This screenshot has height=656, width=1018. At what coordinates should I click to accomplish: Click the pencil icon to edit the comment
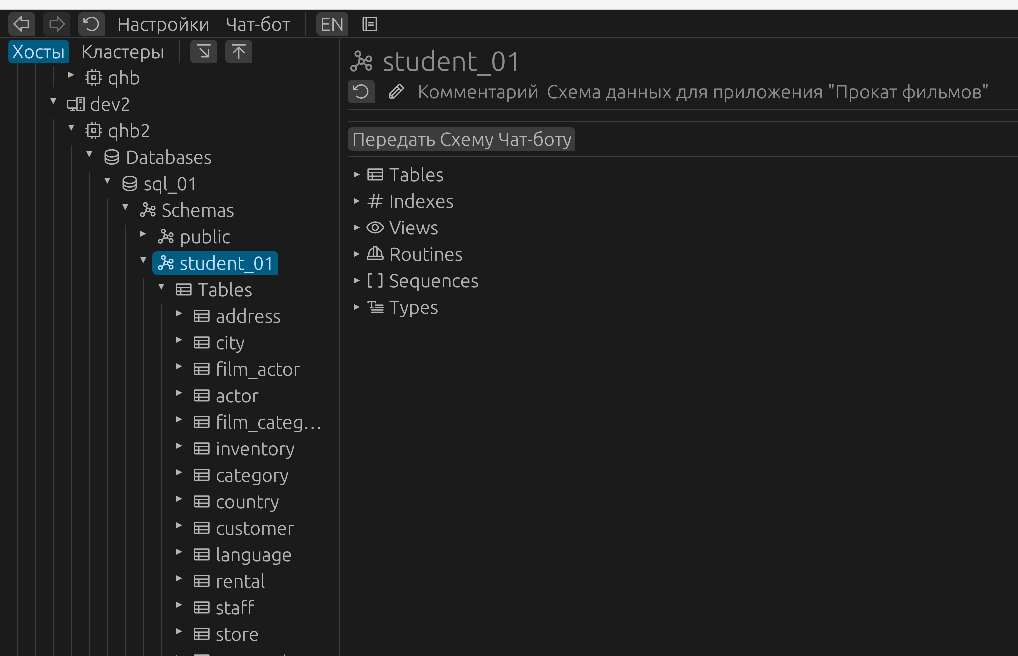[x=396, y=93]
